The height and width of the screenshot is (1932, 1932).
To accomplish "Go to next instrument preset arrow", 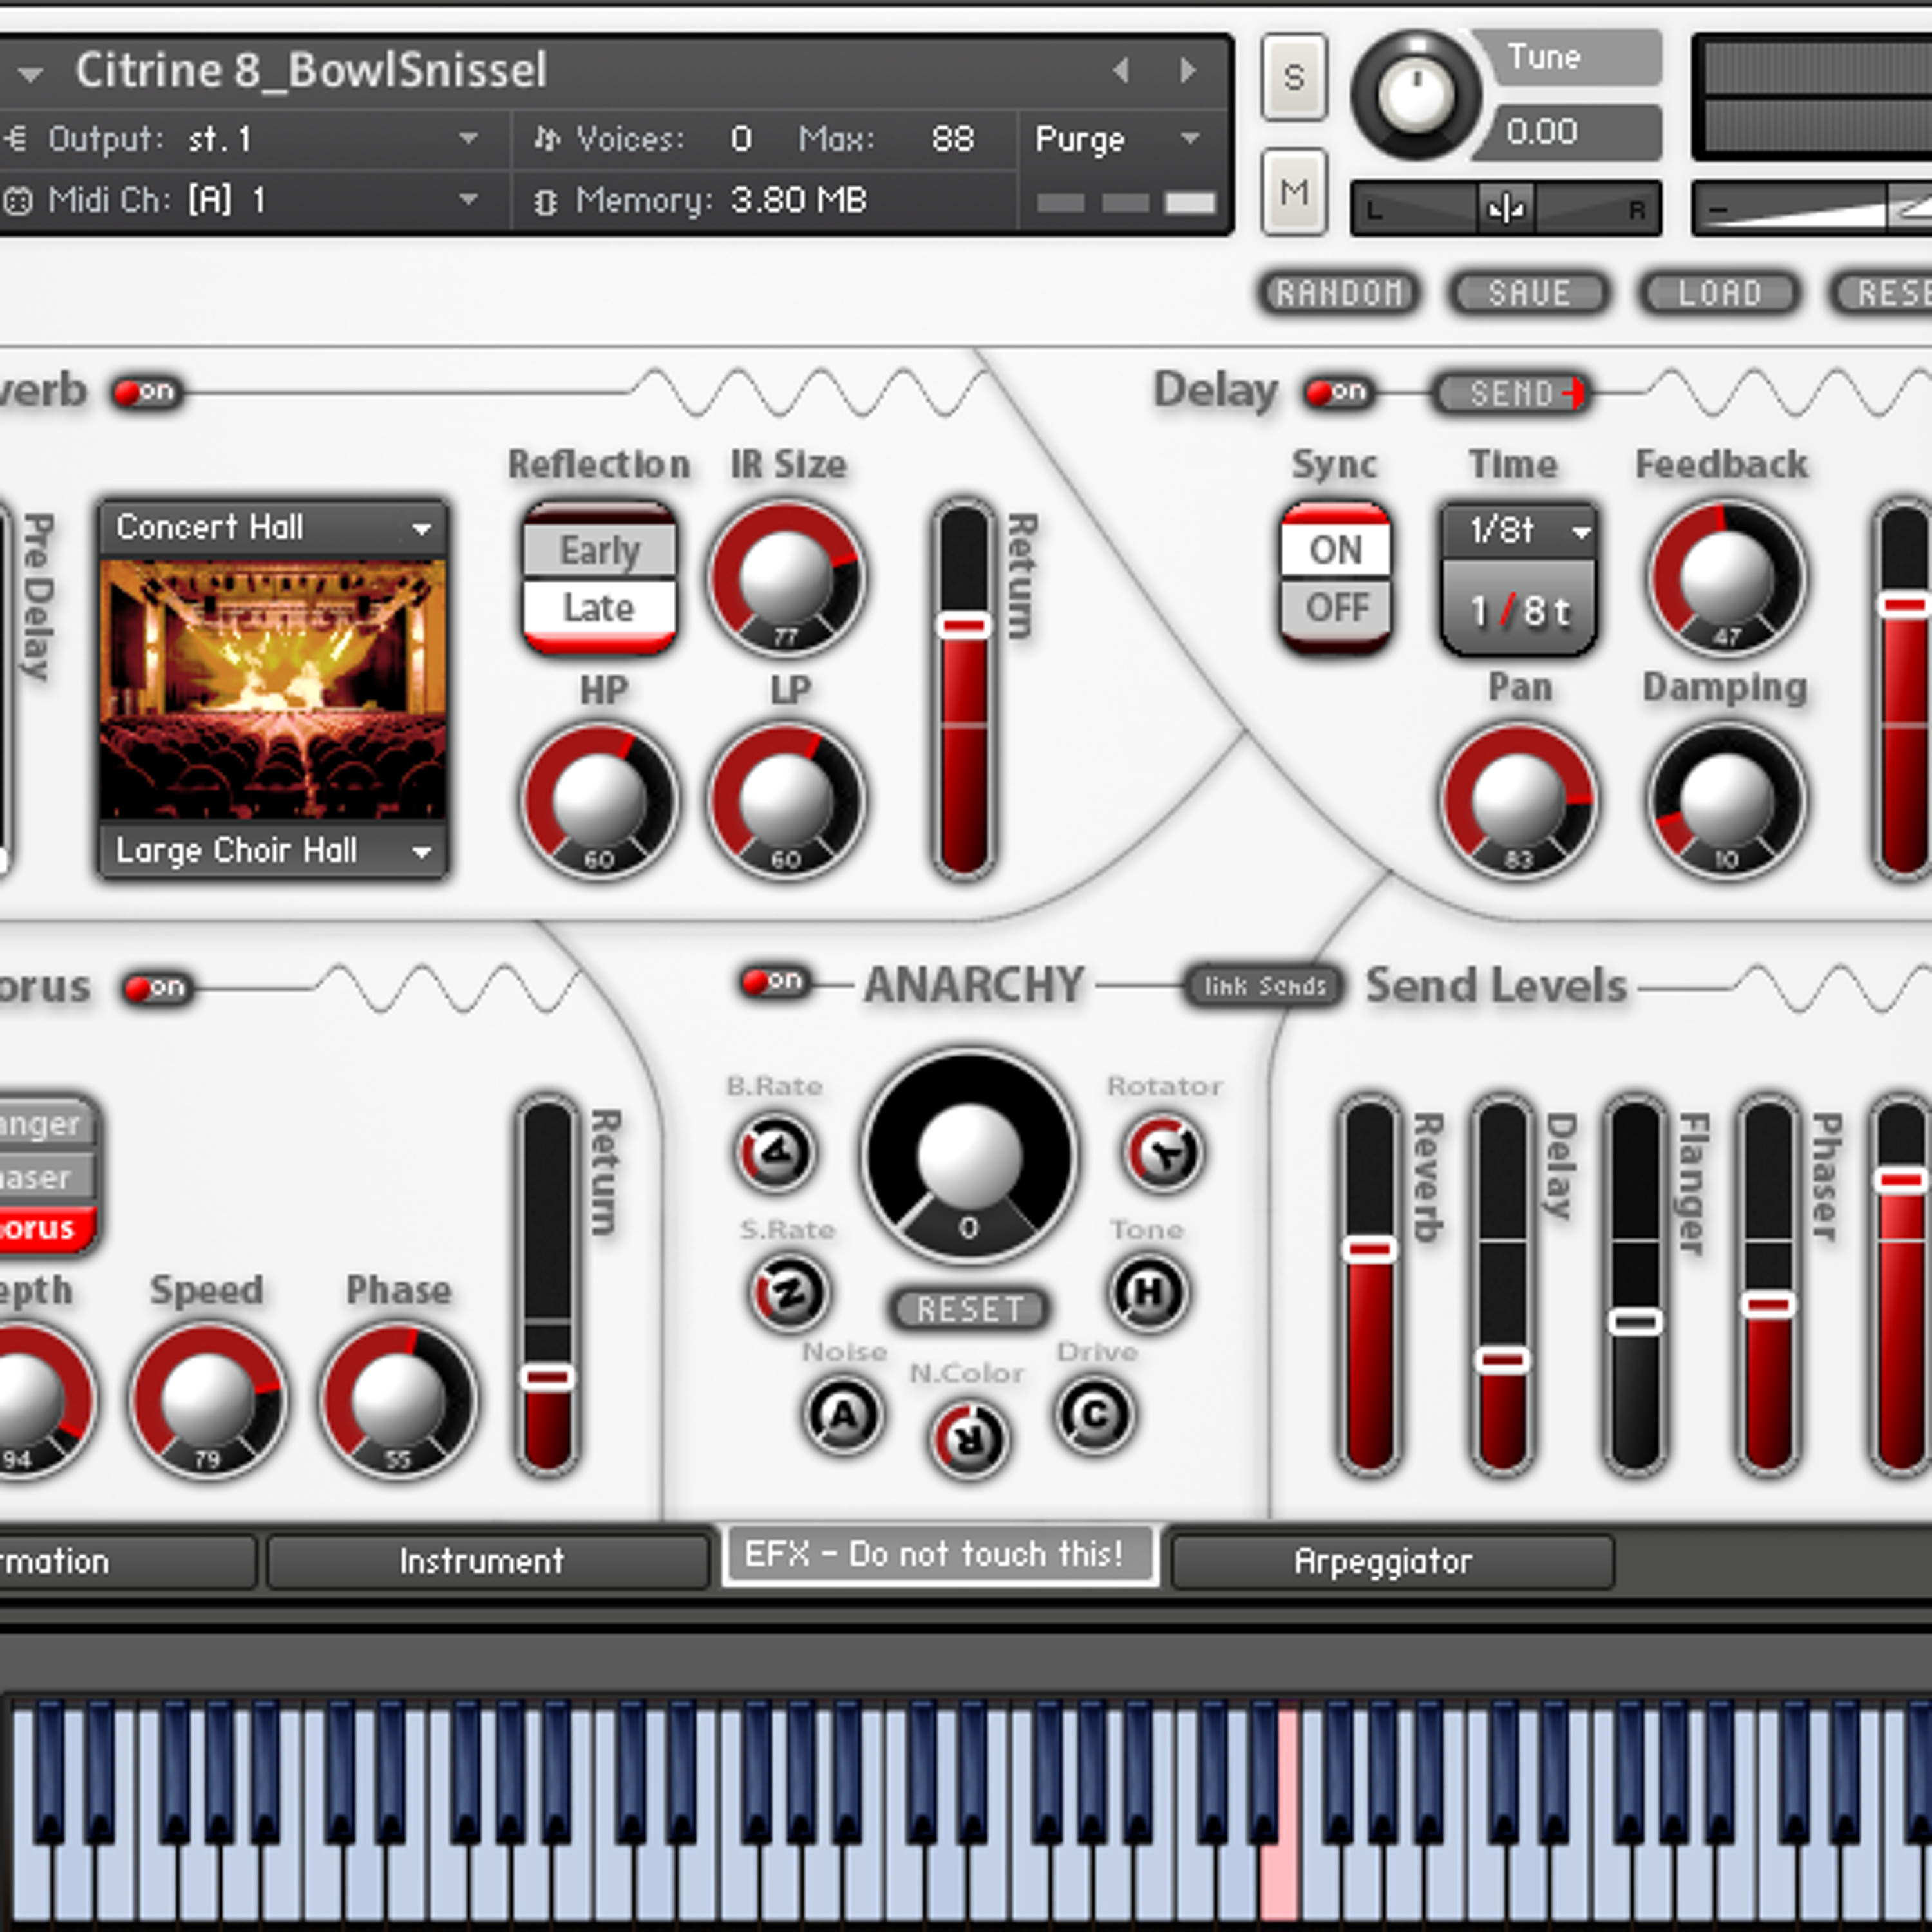I will point(1188,70).
